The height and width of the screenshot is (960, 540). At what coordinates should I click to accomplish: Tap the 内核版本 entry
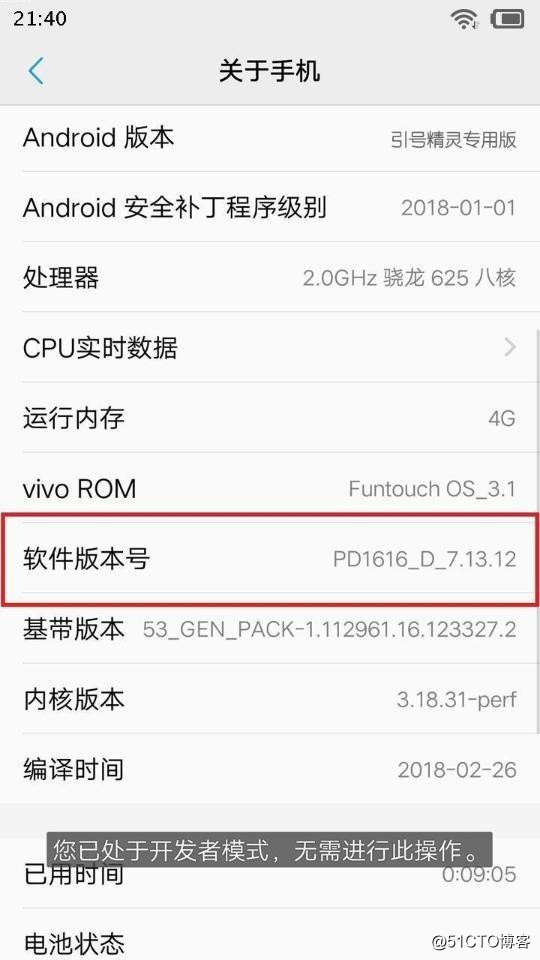click(x=270, y=699)
